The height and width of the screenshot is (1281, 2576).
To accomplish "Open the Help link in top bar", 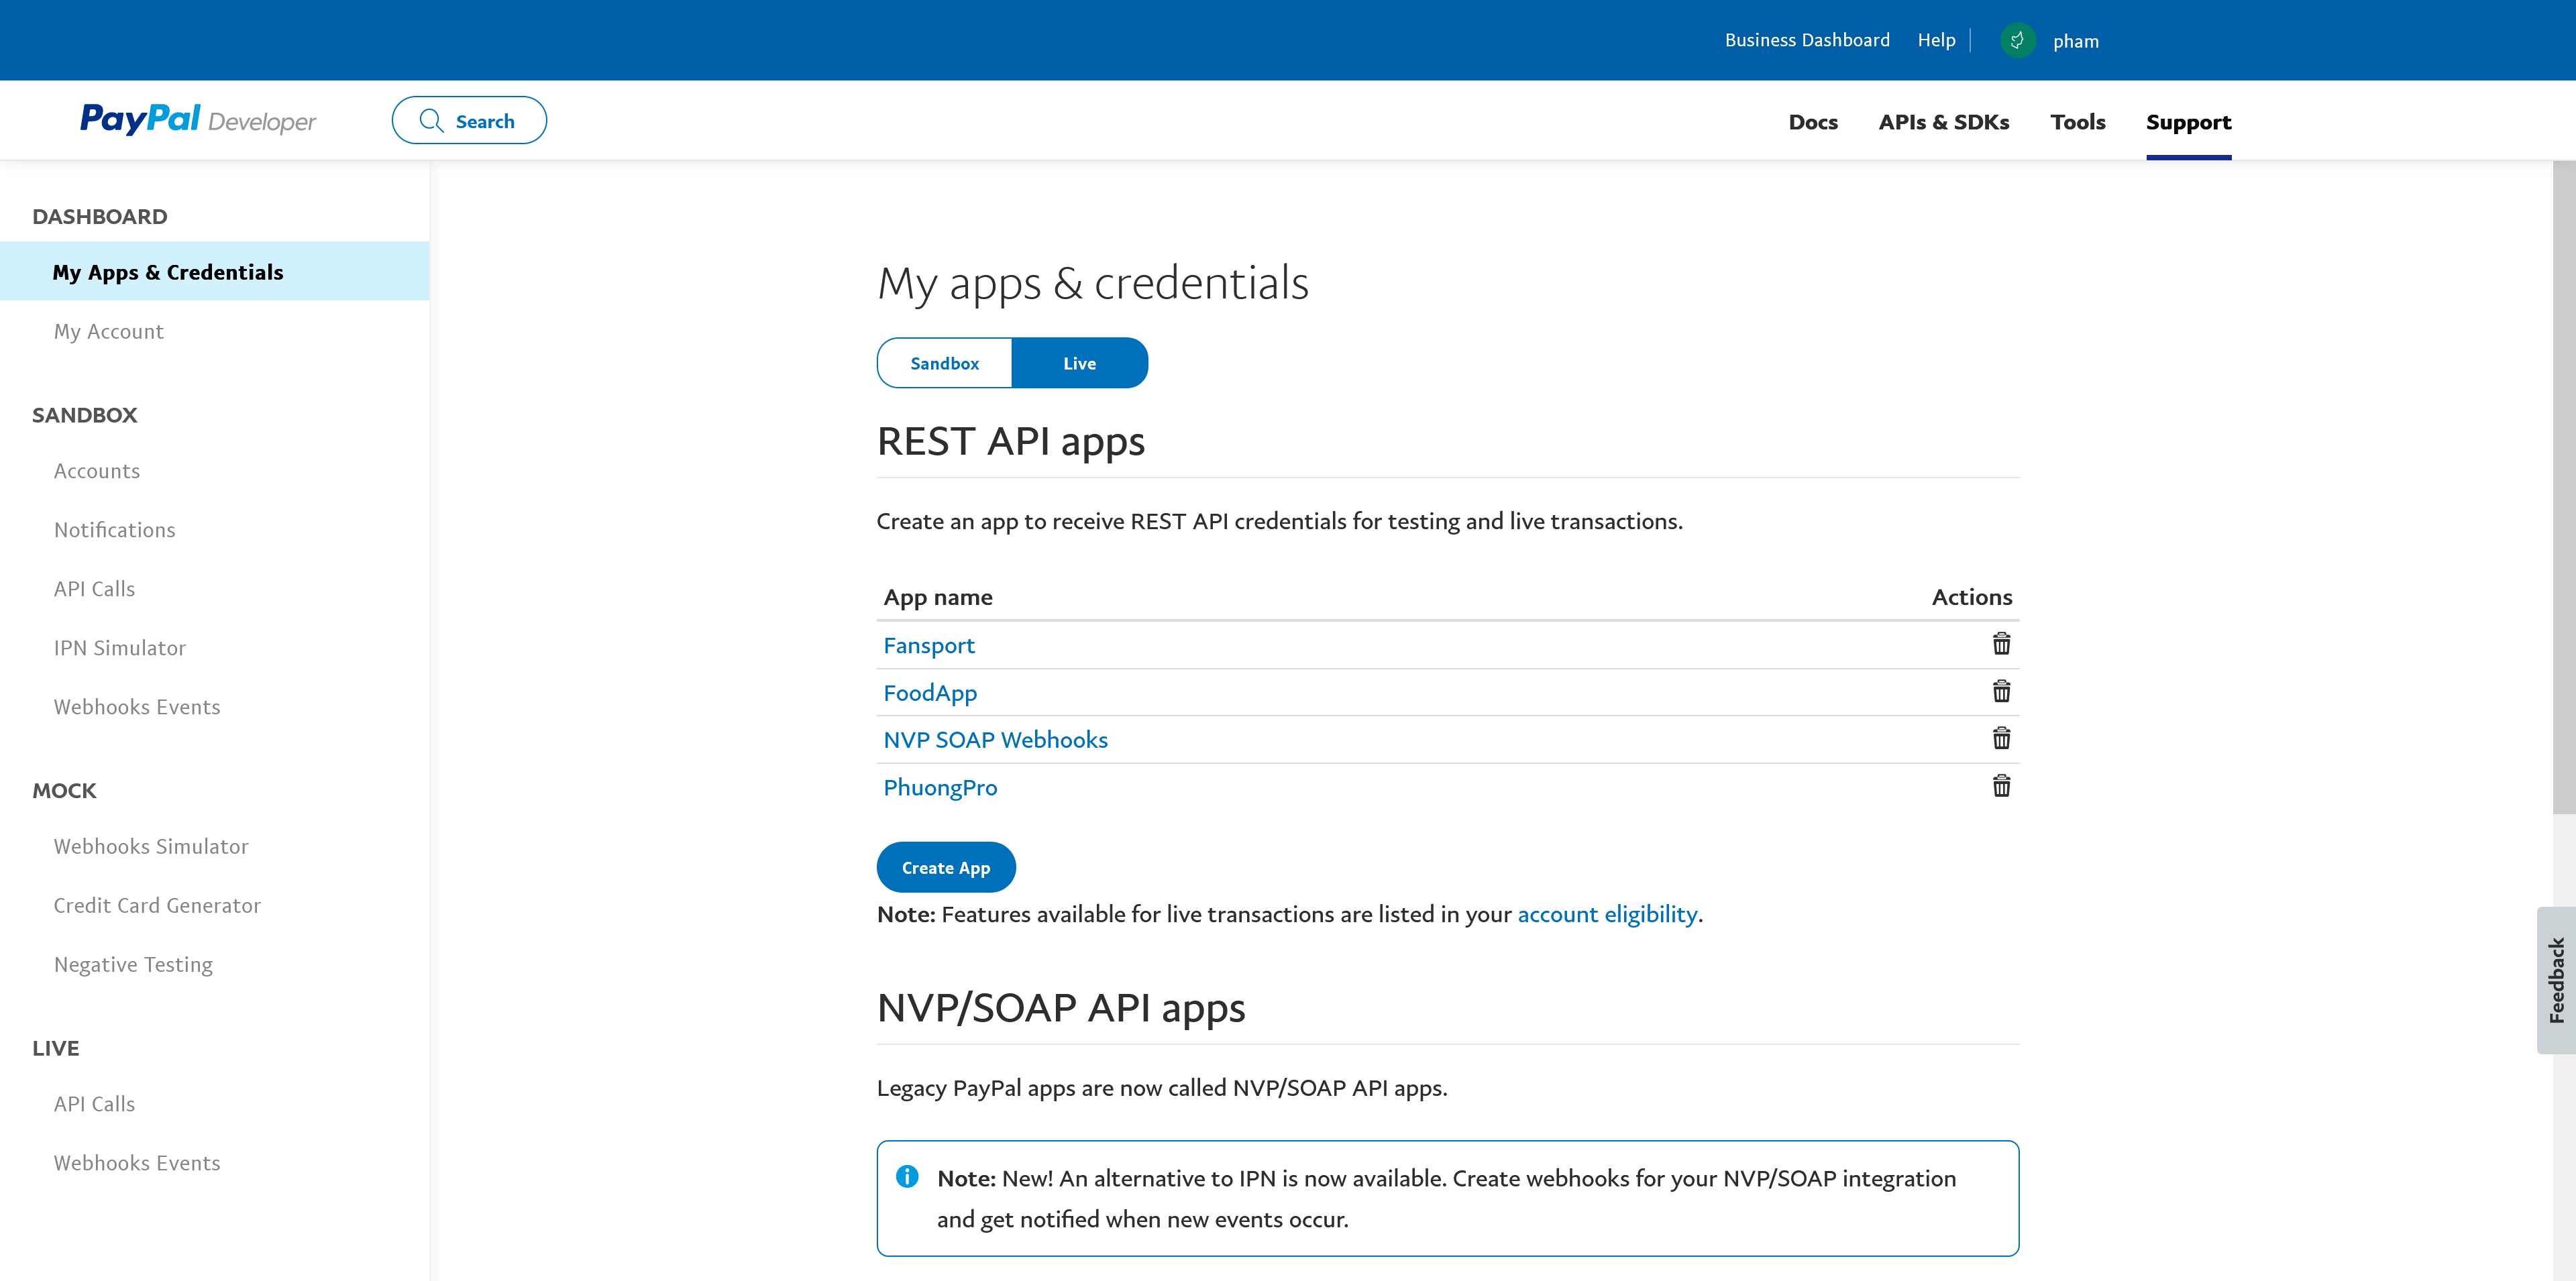I will coord(1936,40).
